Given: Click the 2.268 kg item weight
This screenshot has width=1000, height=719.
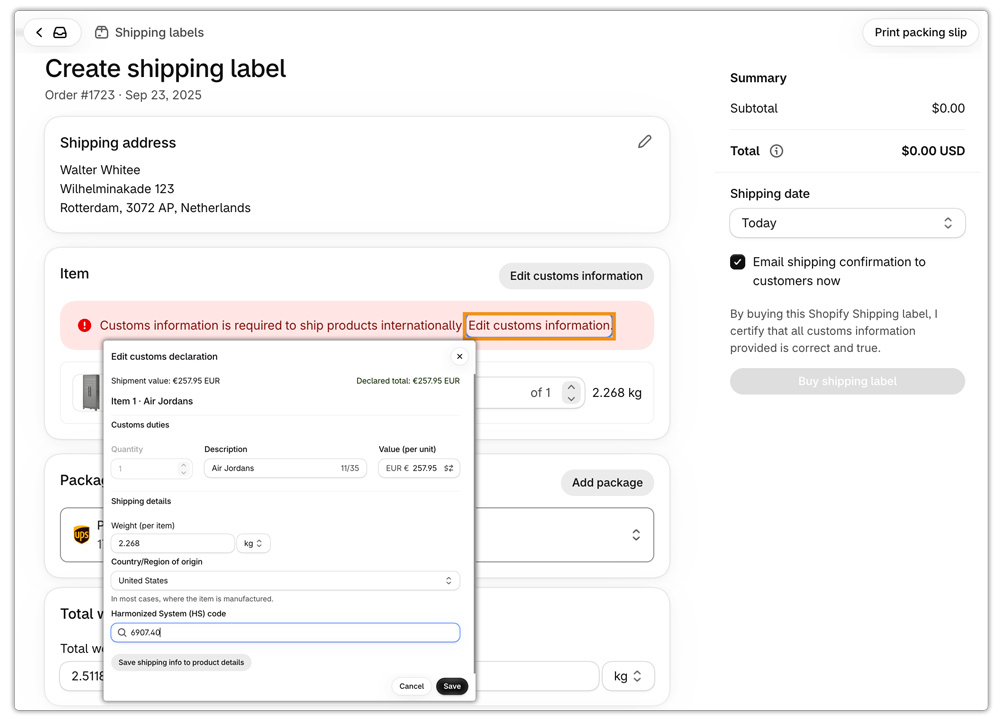Looking at the screenshot, I should [617, 393].
